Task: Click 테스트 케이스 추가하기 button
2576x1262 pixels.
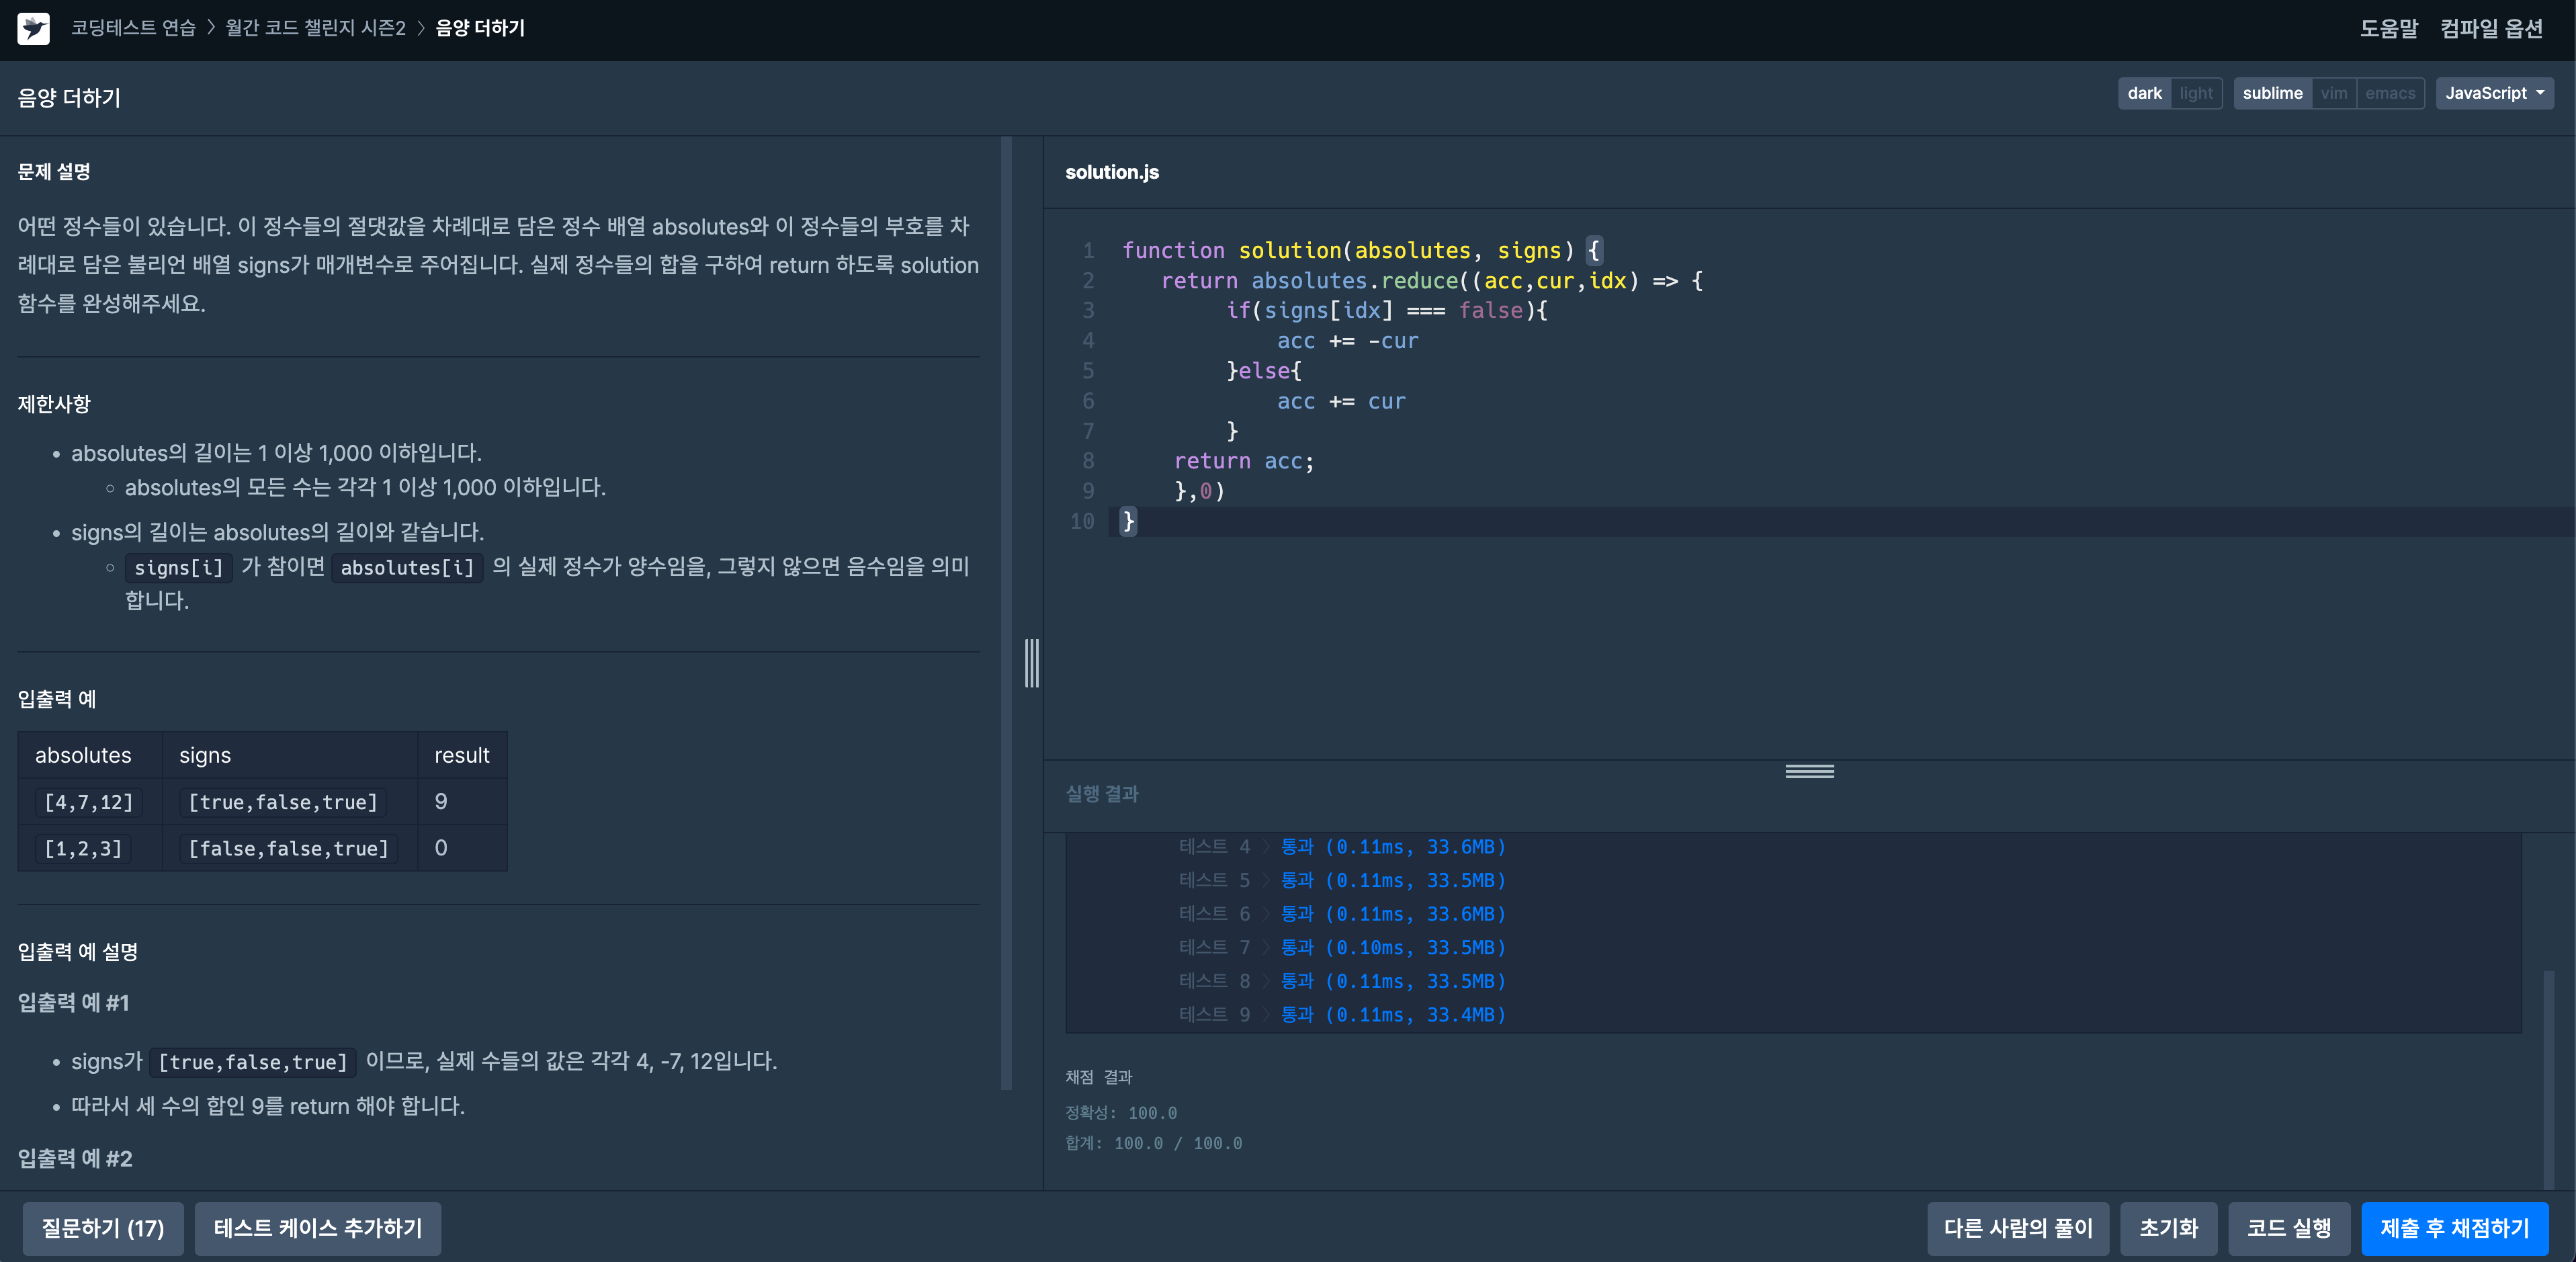Action: click(x=317, y=1228)
